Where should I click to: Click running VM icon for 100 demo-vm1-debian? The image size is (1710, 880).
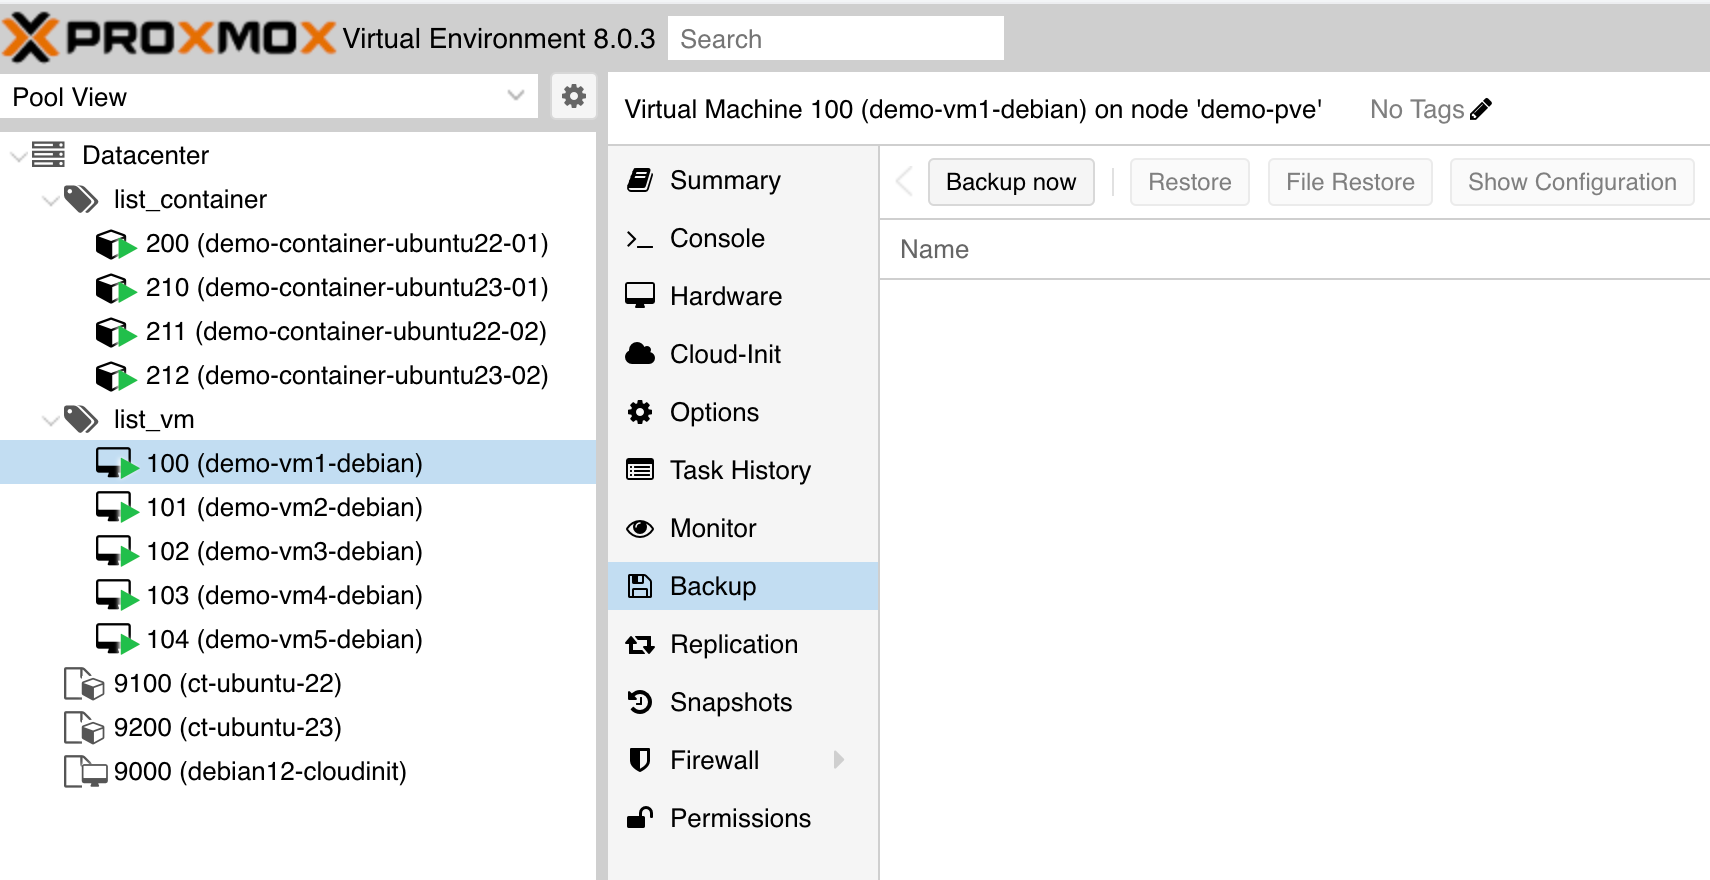pos(116,463)
